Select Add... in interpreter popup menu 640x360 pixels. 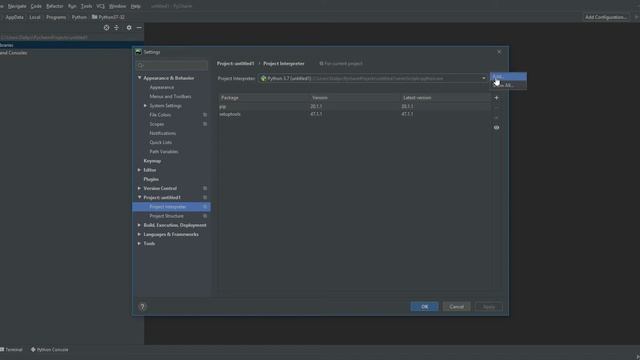(x=508, y=76)
